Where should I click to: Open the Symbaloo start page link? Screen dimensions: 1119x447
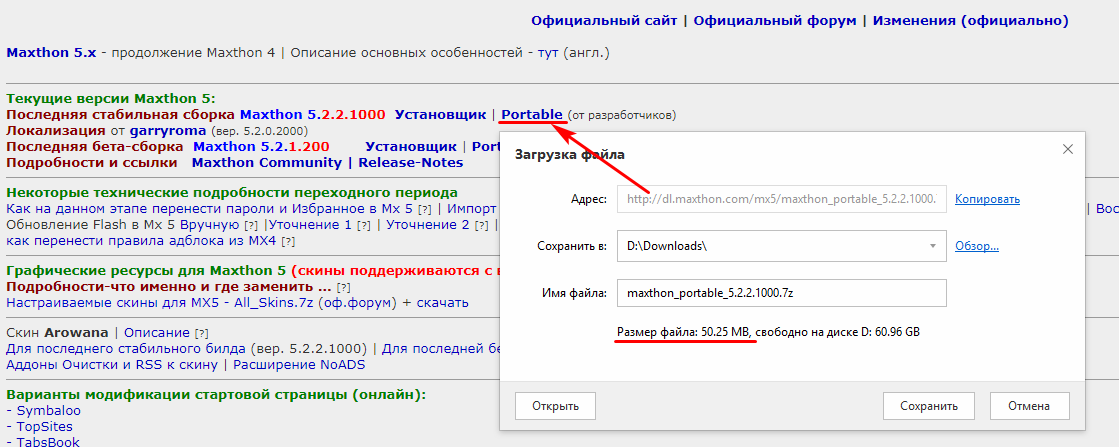coord(49,411)
